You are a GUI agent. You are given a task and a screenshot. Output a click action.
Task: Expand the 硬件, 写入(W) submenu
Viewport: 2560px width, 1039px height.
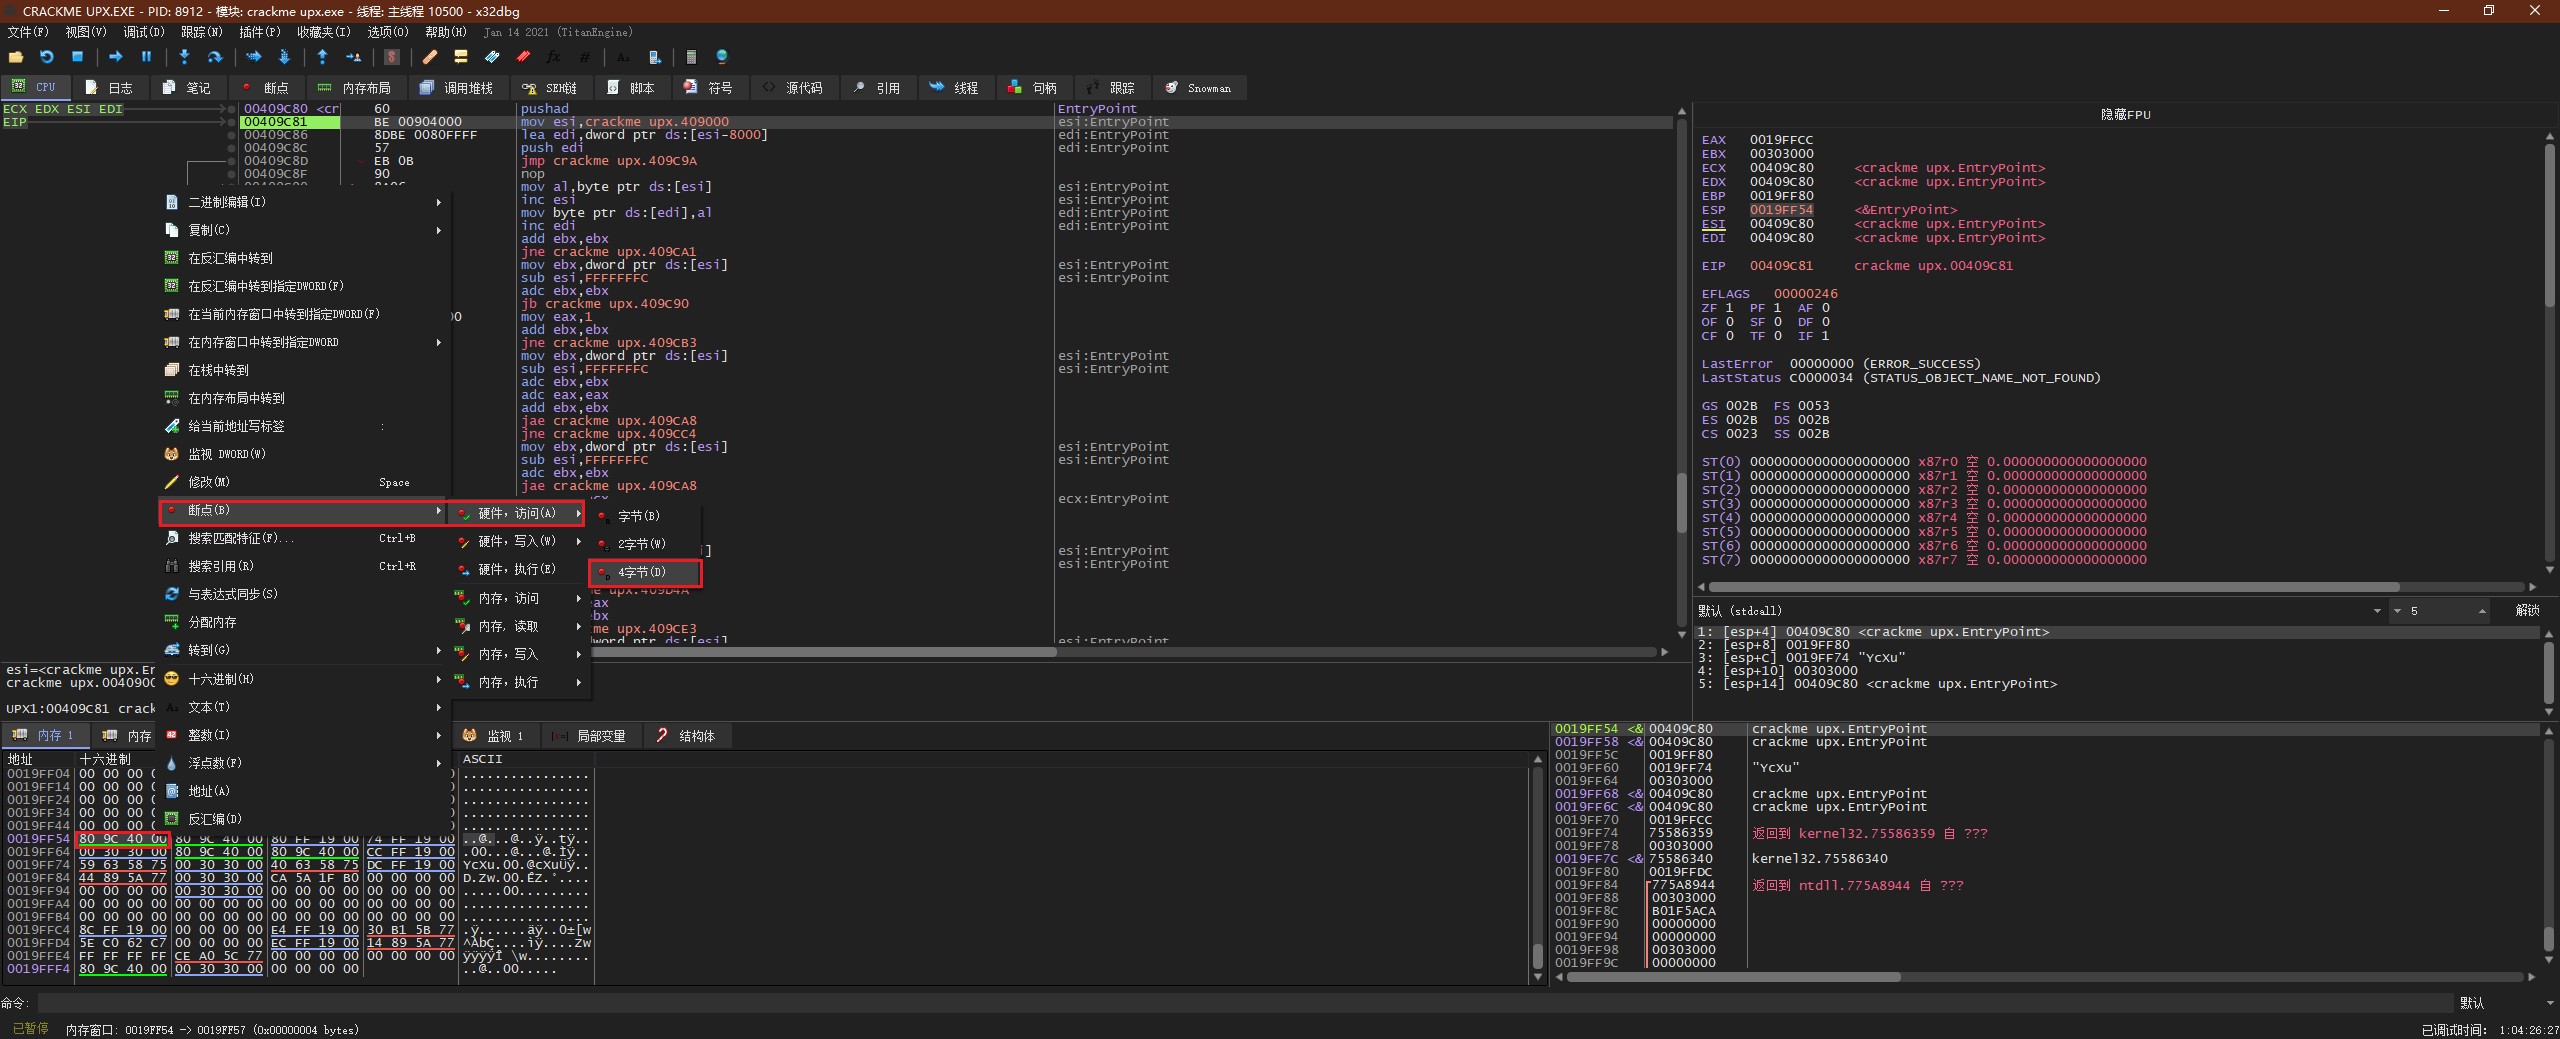[517, 541]
